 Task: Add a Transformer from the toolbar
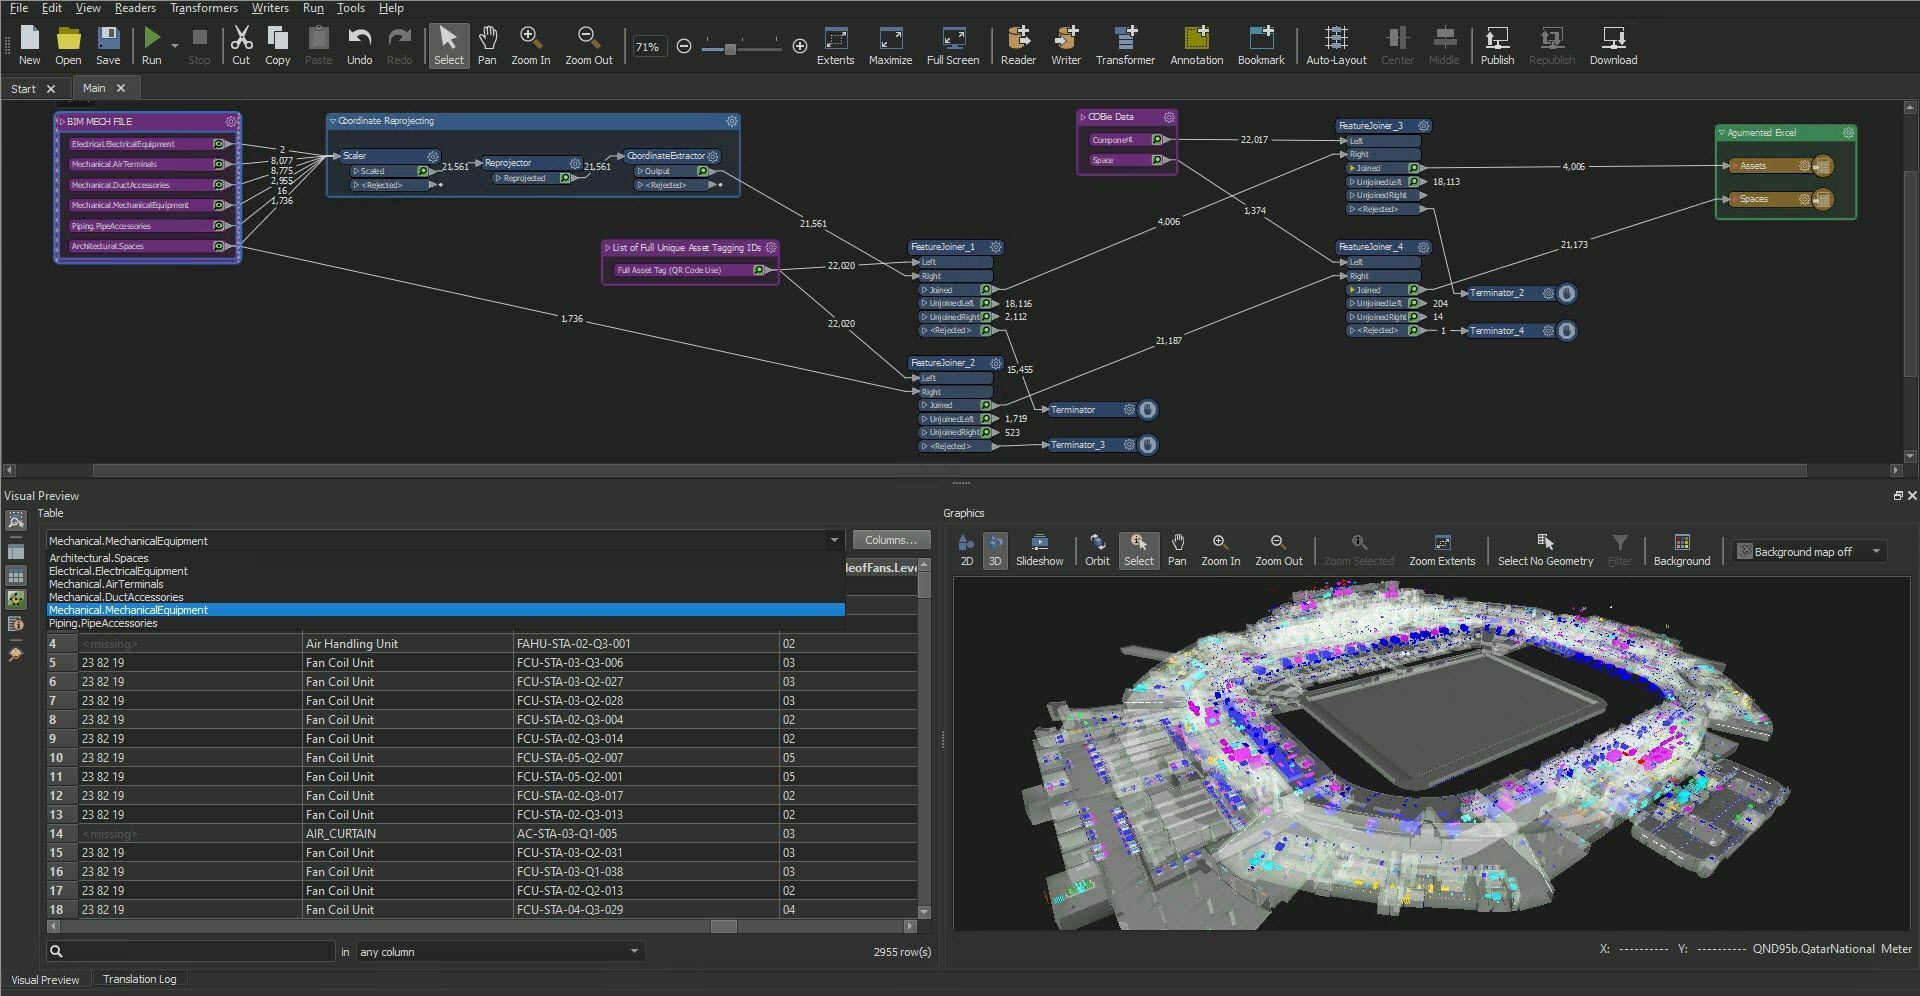[x=1125, y=45]
